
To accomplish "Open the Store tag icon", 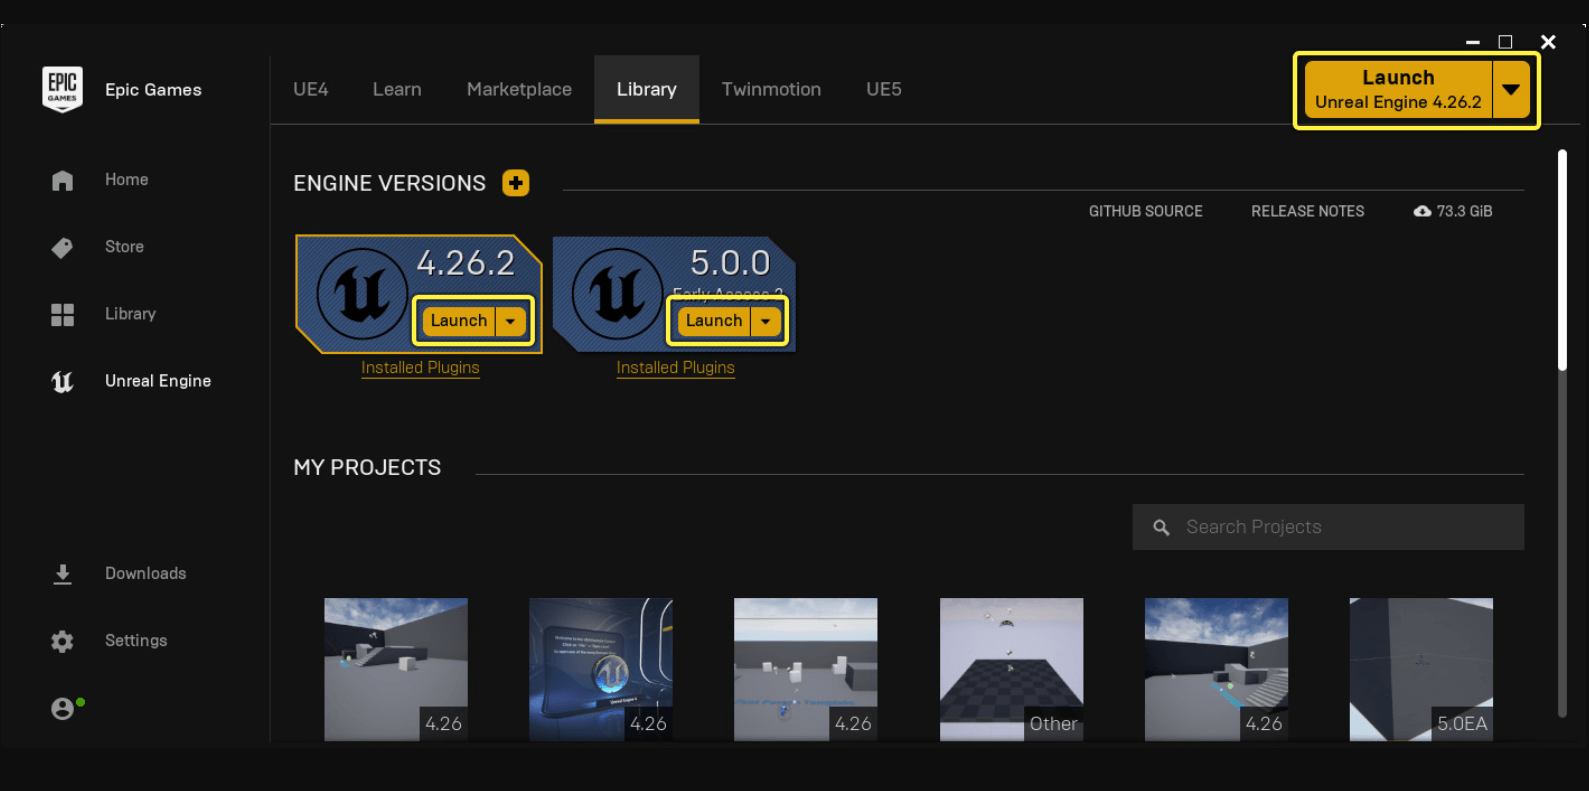I will (x=62, y=247).
